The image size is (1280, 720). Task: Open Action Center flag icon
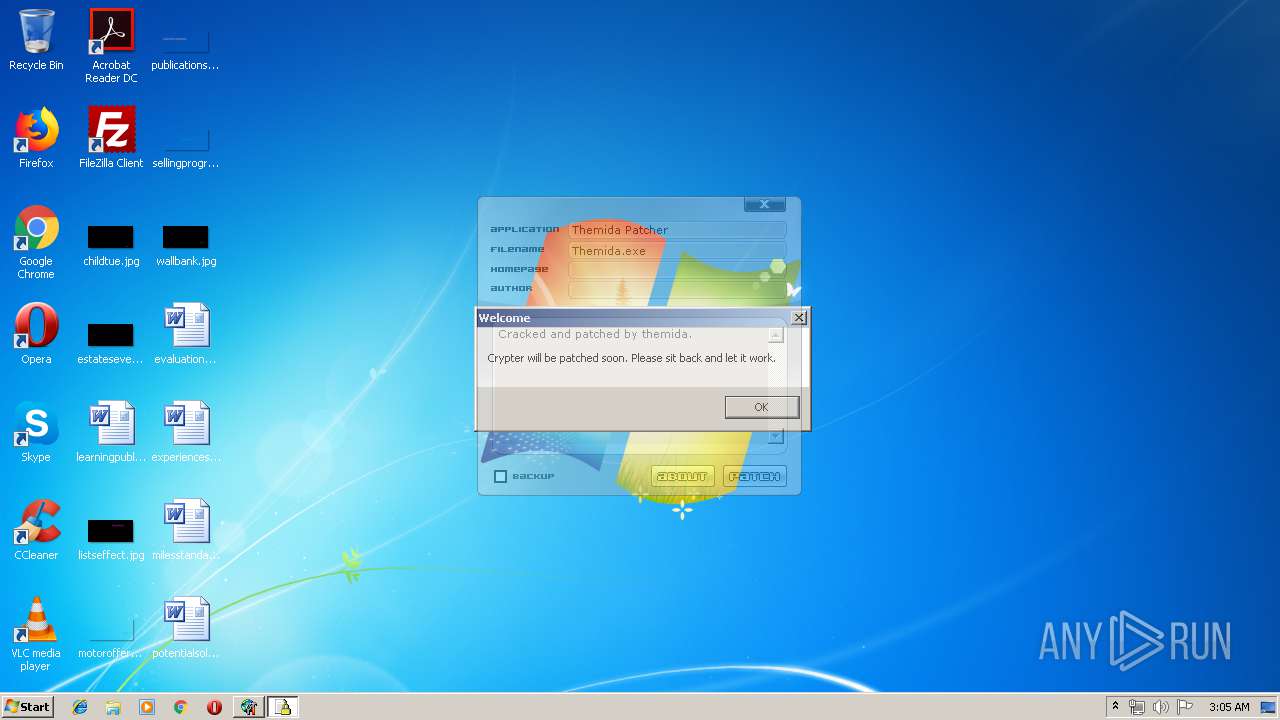pos(1185,707)
